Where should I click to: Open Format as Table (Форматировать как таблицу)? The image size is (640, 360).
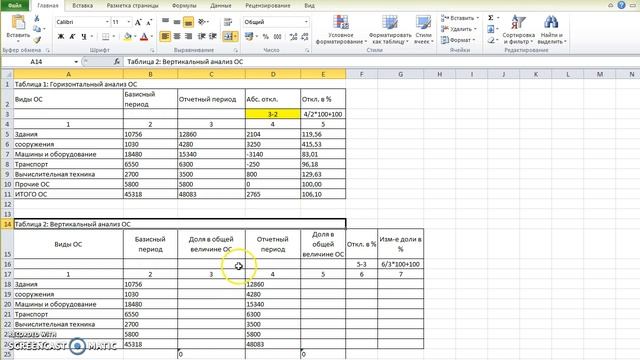pos(389,30)
